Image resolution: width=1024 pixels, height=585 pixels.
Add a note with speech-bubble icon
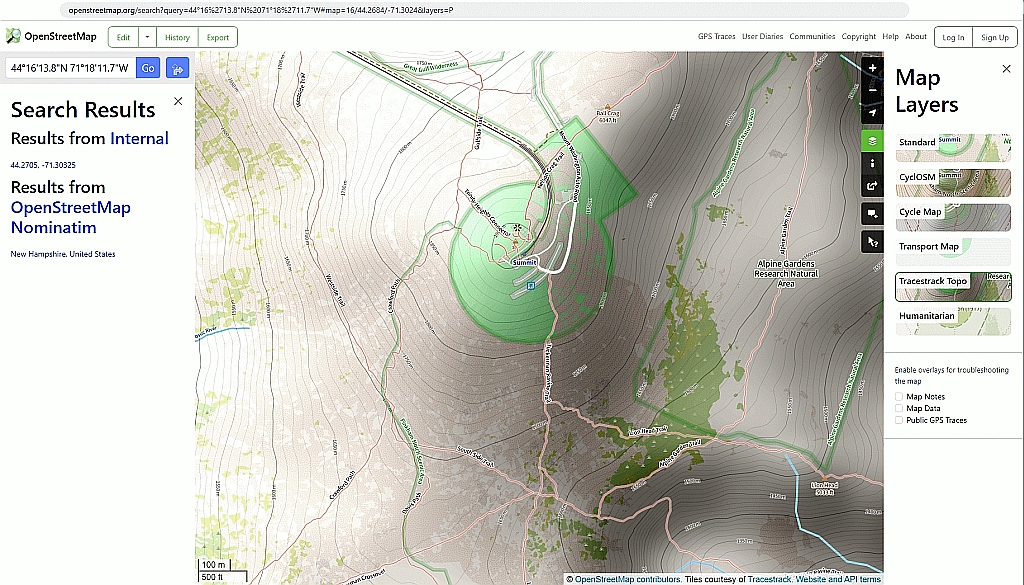click(x=872, y=213)
